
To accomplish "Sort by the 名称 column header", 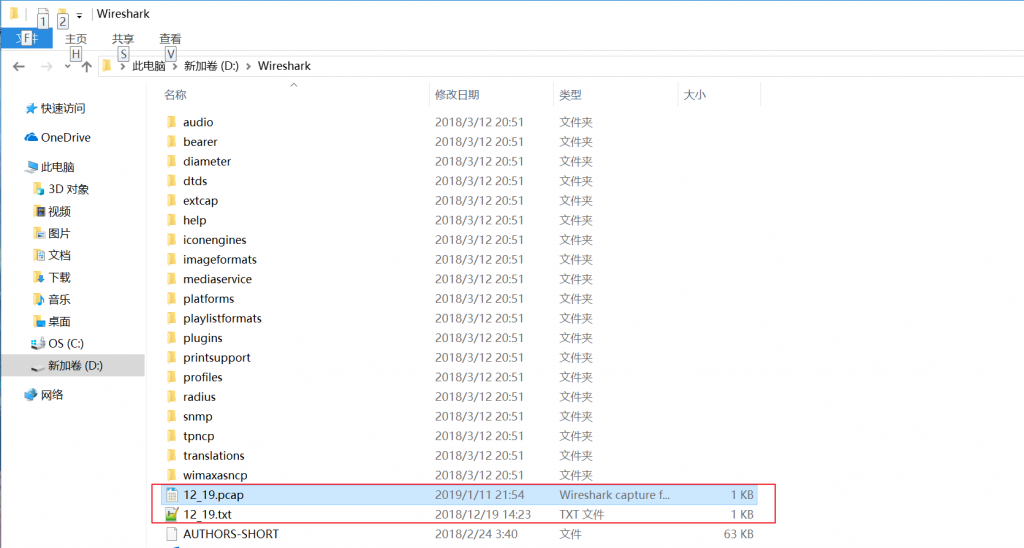I will 175,95.
